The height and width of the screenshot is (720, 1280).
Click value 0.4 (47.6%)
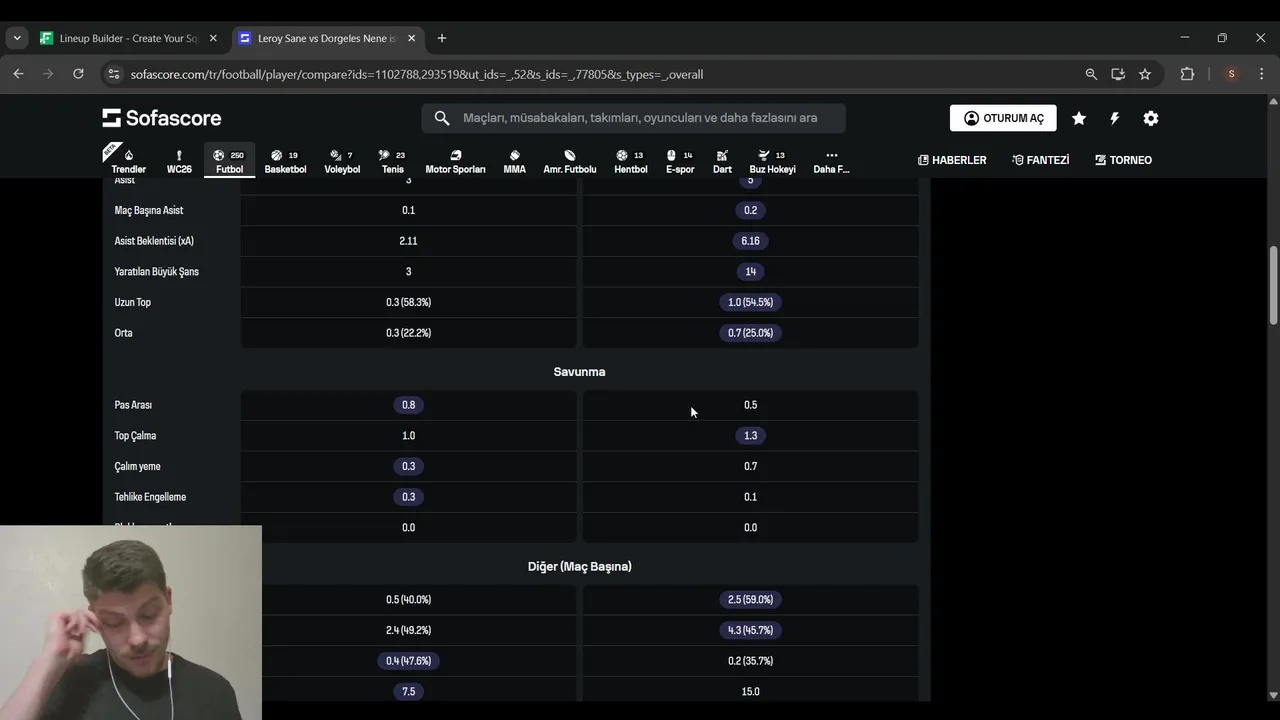(x=408, y=661)
